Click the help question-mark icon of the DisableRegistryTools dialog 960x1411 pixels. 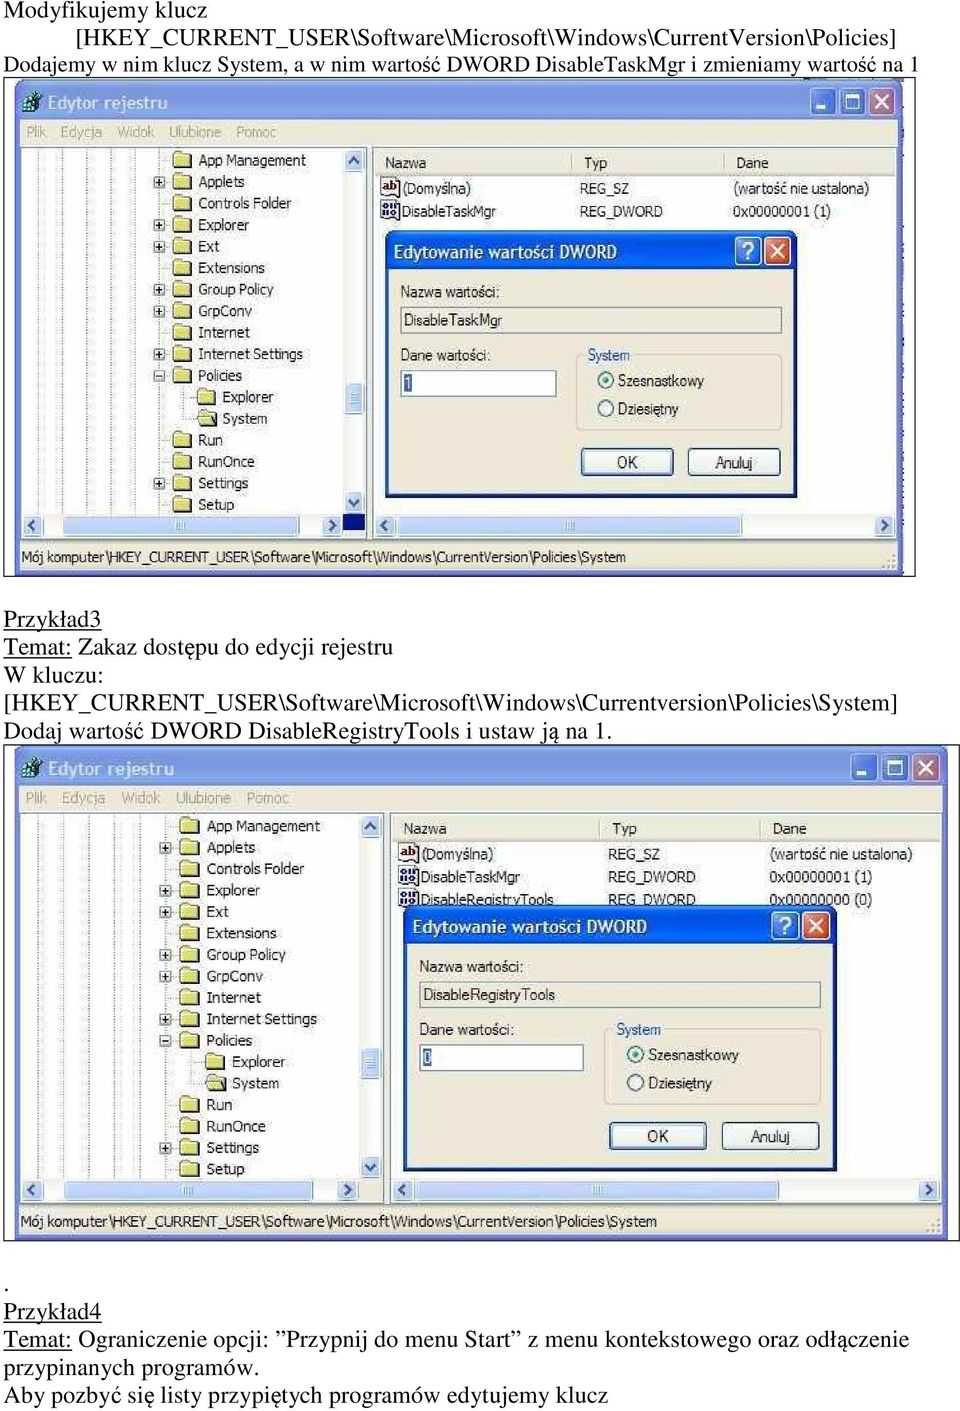tap(785, 926)
